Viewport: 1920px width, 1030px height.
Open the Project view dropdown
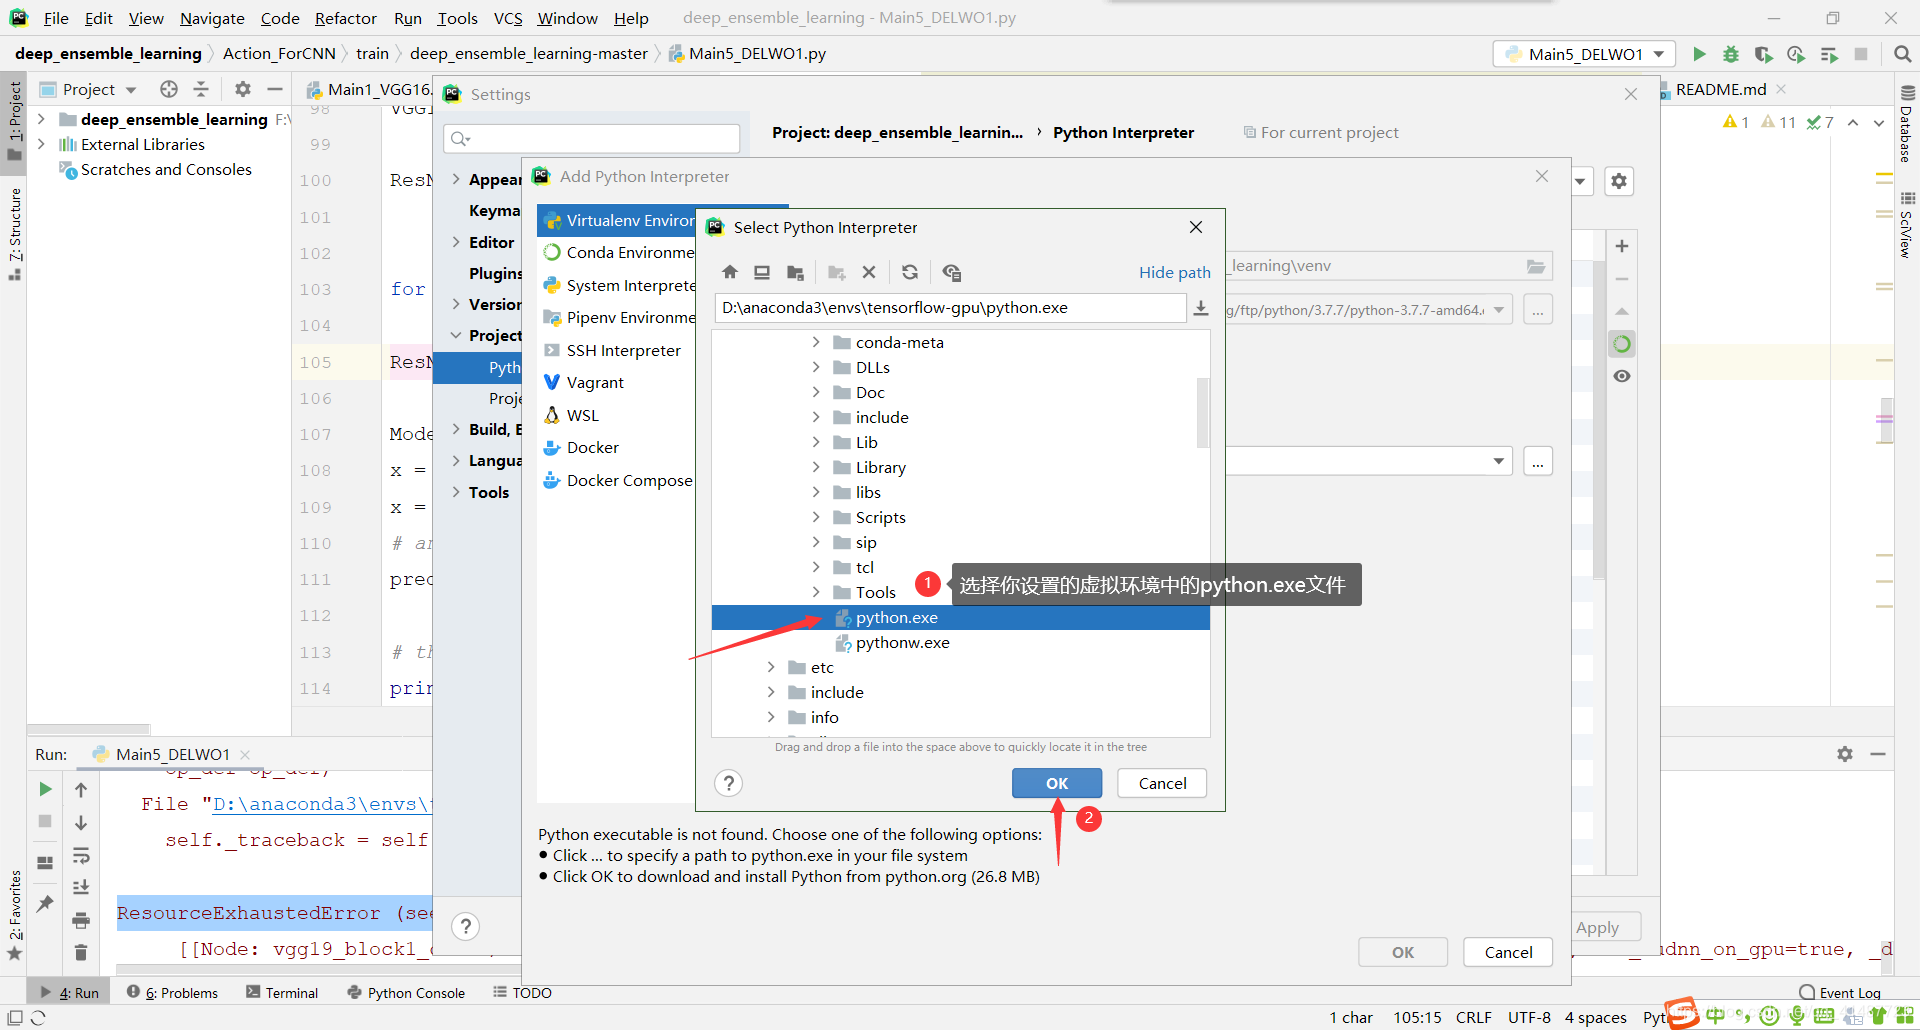click(x=131, y=90)
